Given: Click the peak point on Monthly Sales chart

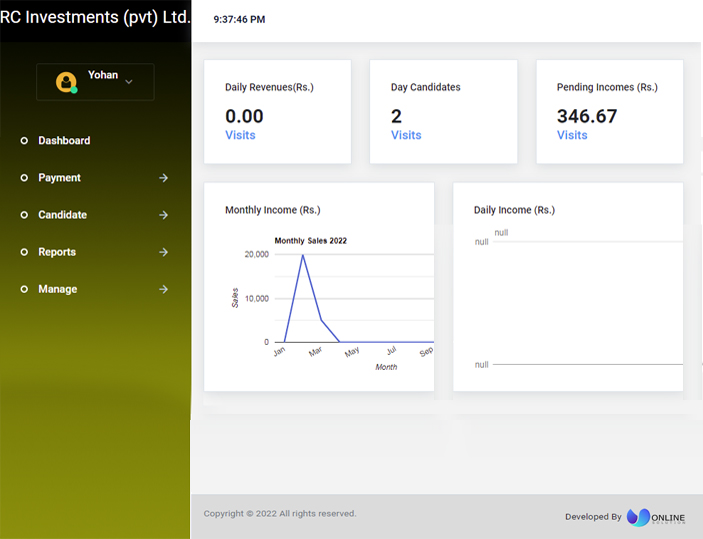Looking at the screenshot, I should pos(303,255).
